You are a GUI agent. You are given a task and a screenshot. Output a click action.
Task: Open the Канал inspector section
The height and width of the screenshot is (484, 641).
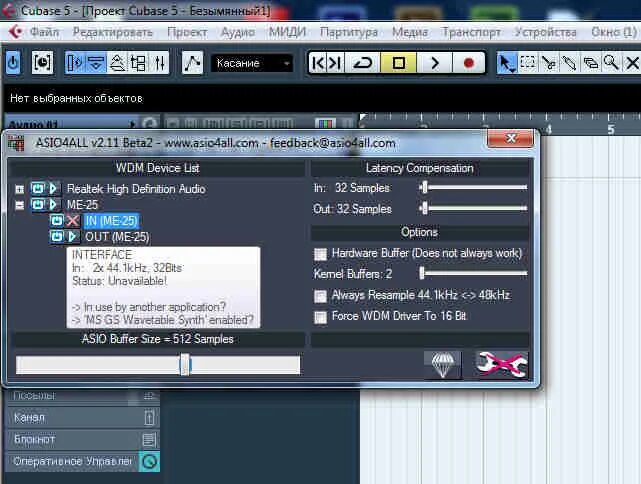(x=83, y=418)
